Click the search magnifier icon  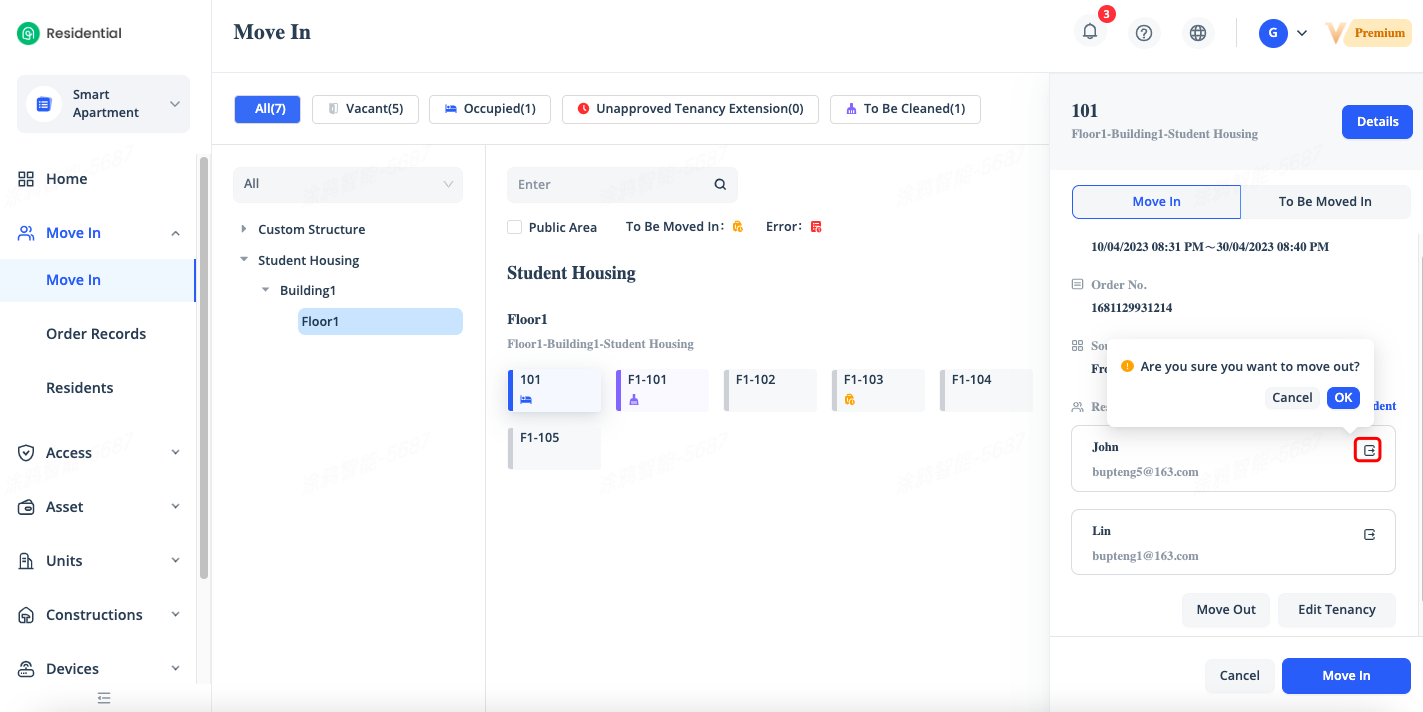720,185
